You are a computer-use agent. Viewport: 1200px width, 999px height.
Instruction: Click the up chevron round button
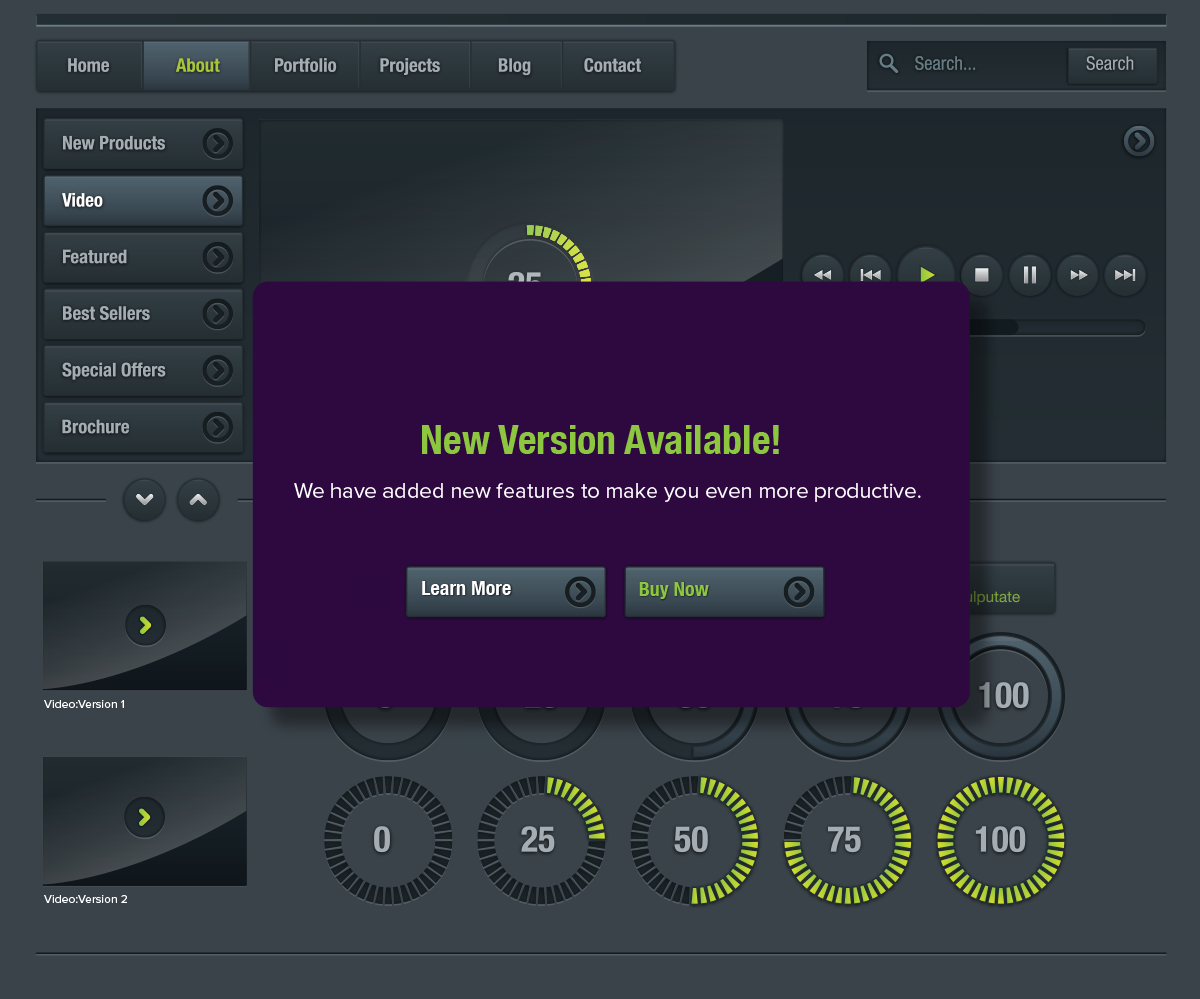click(x=198, y=499)
